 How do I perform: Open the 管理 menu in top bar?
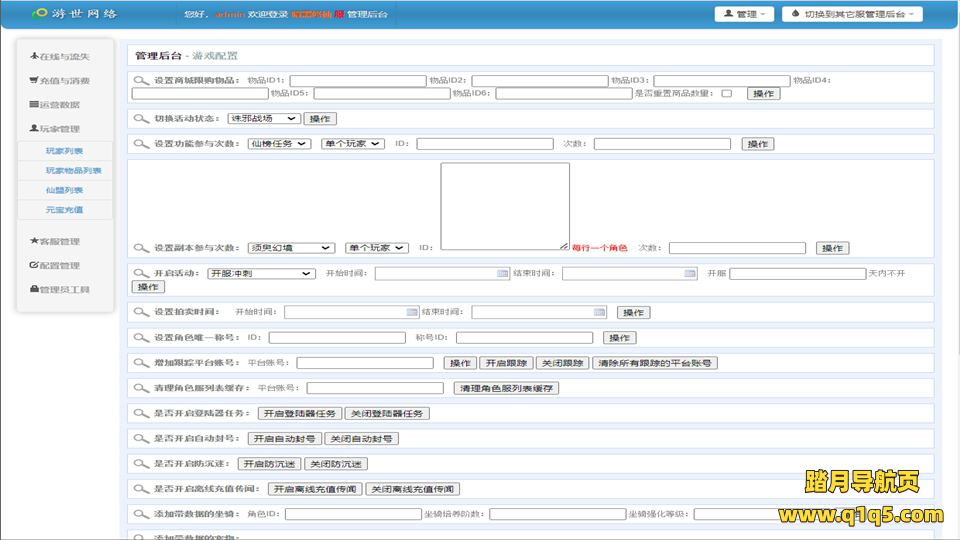(745, 14)
